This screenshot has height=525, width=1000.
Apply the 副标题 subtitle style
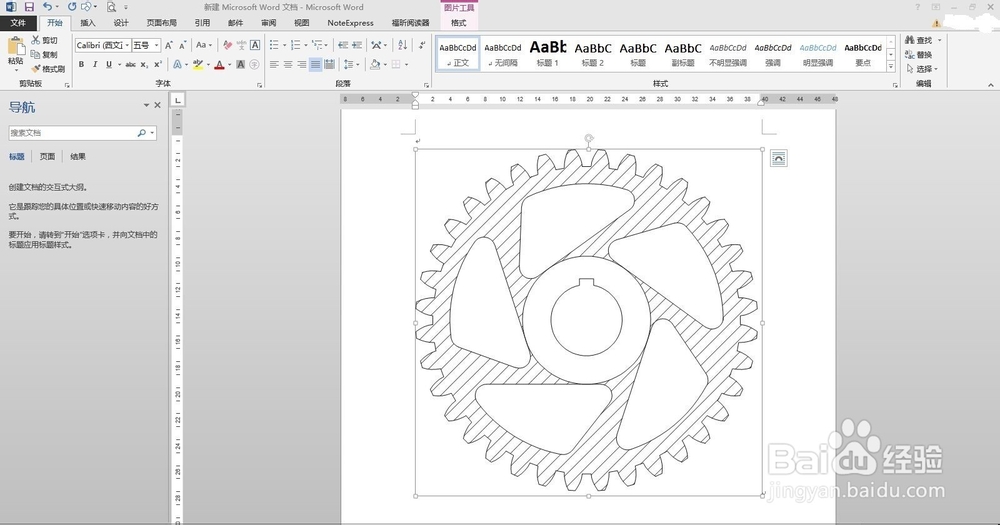(682, 54)
